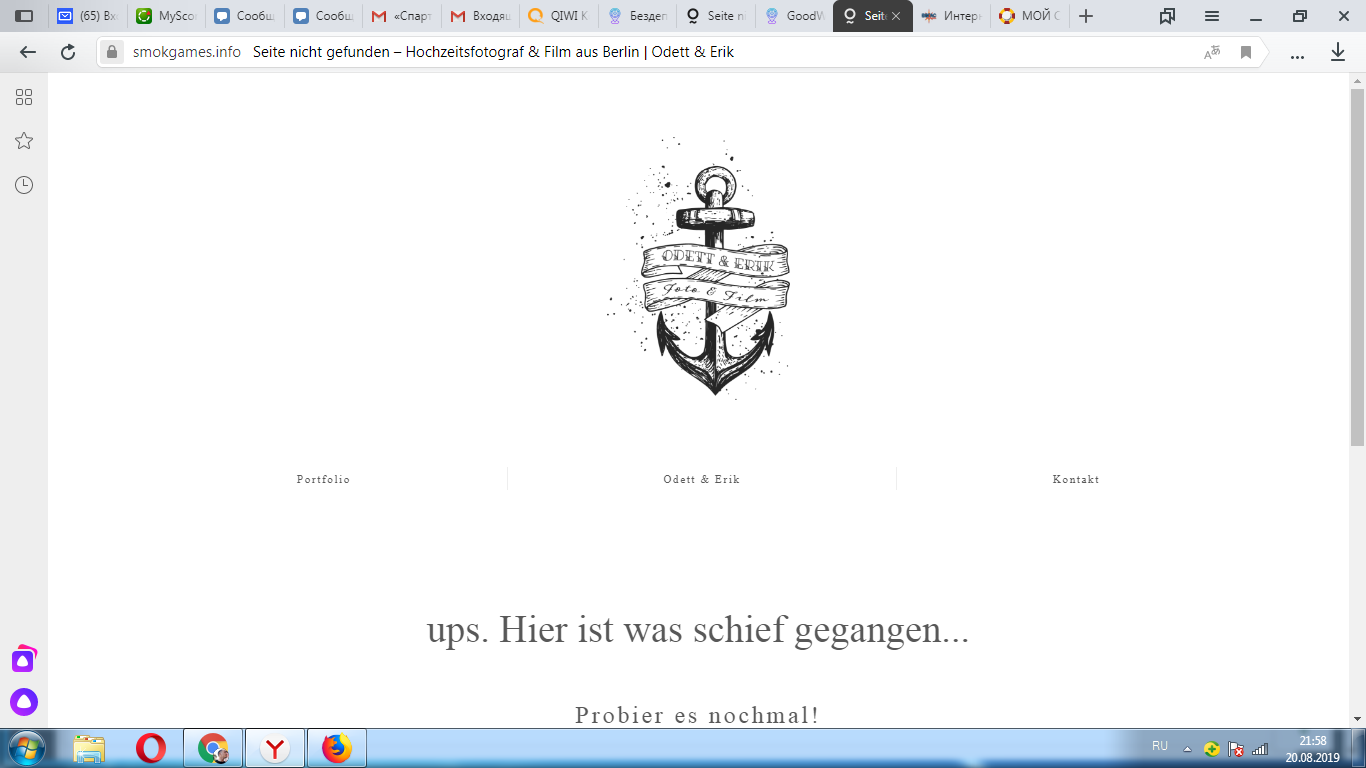
Task: Open network signal tray icon
Action: pos(1260,749)
